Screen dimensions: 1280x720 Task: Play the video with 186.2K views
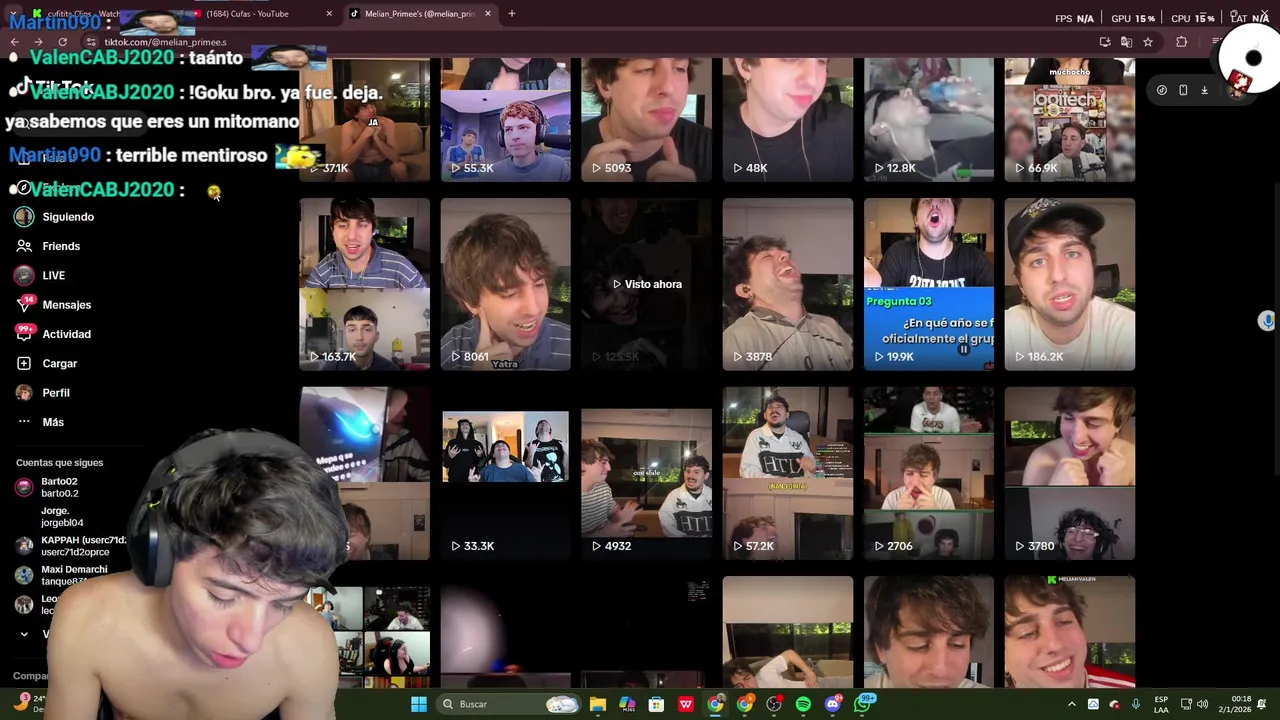(x=1070, y=284)
